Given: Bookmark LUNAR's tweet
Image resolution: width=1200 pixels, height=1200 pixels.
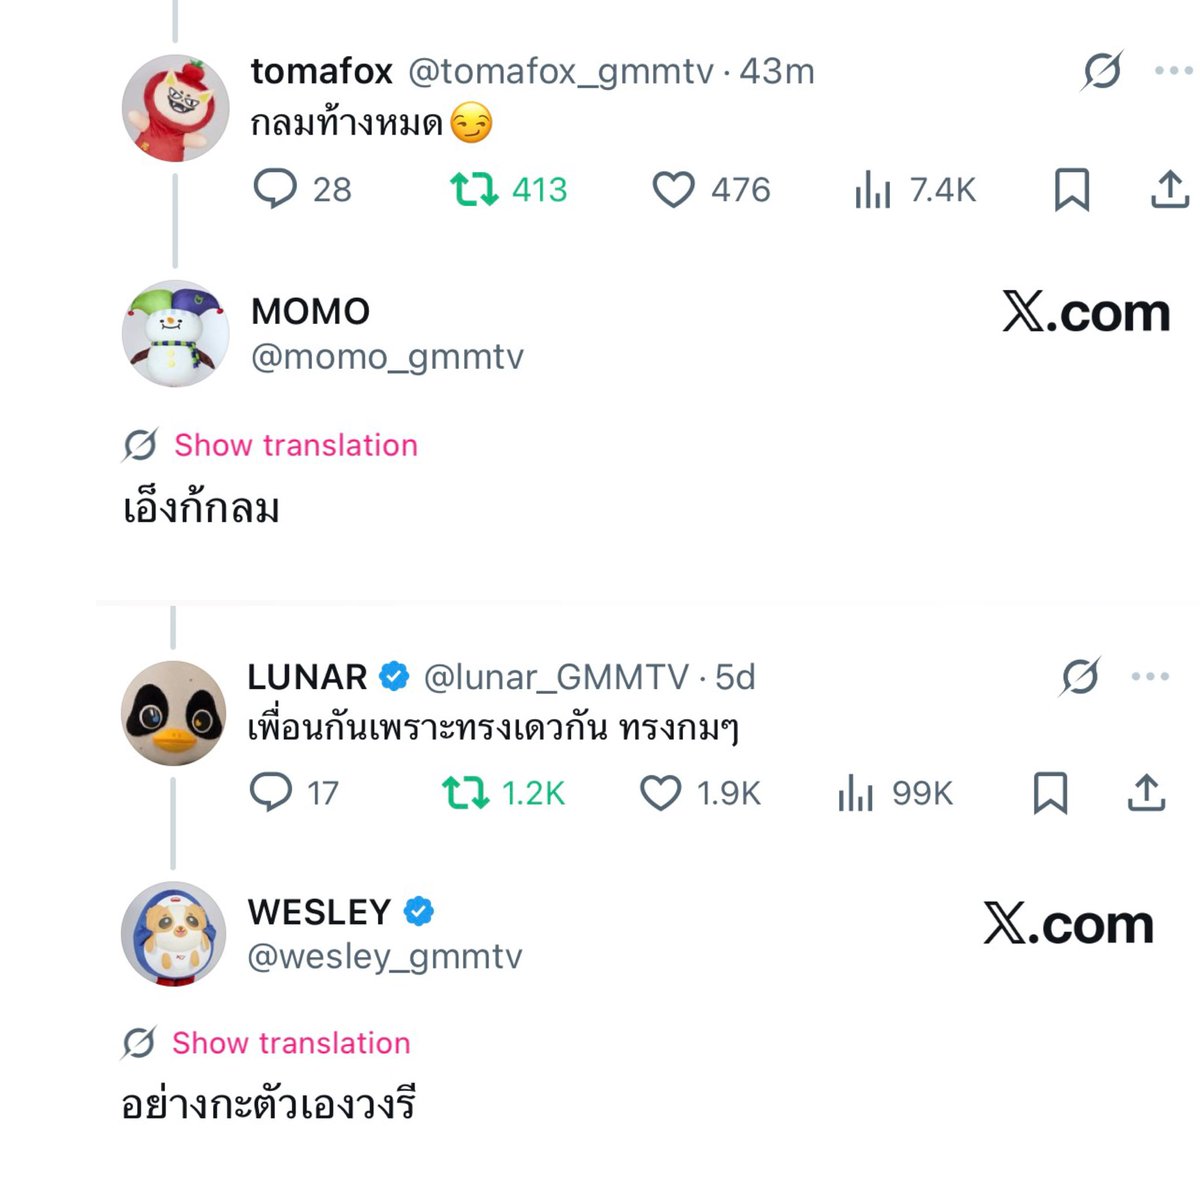Looking at the screenshot, I should pos(1050,793).
